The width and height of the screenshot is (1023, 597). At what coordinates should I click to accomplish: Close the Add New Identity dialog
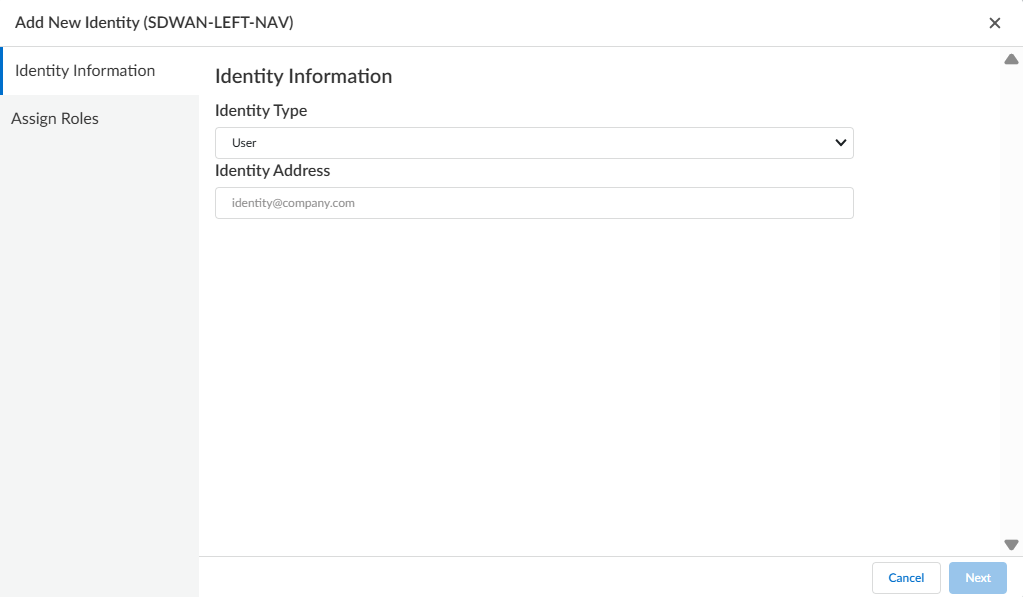click(x=994, y=23)
